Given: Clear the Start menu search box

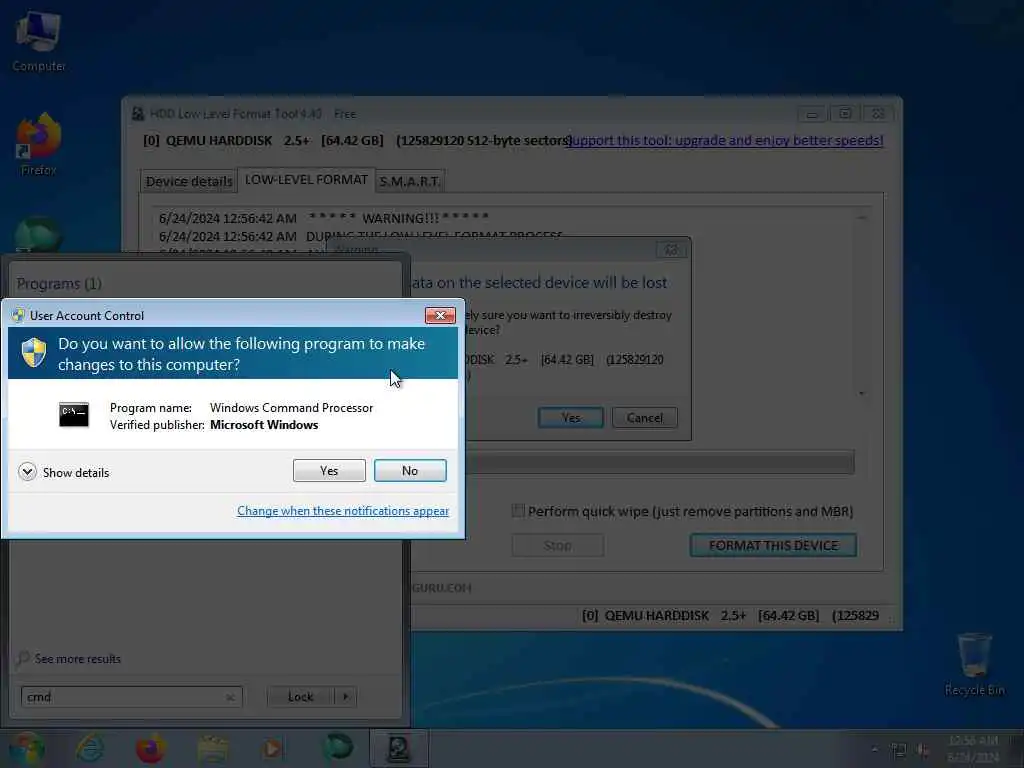Looking at the screenshot, I should [x=230, y=697].
